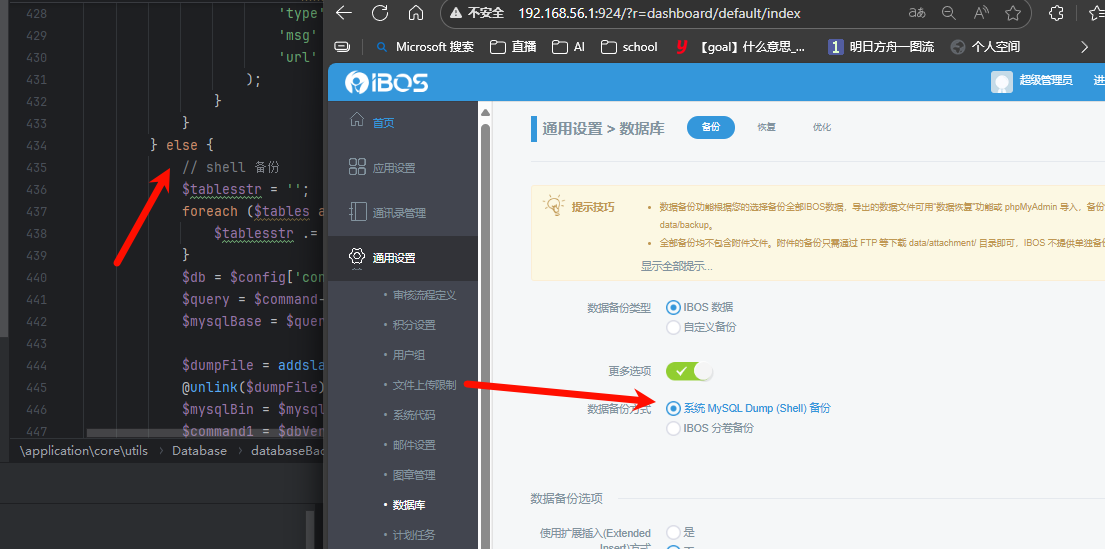Open the browser extensions puzzle icon
The height and width of the screenshot is (549, 1105).
tap(1056, 13)
